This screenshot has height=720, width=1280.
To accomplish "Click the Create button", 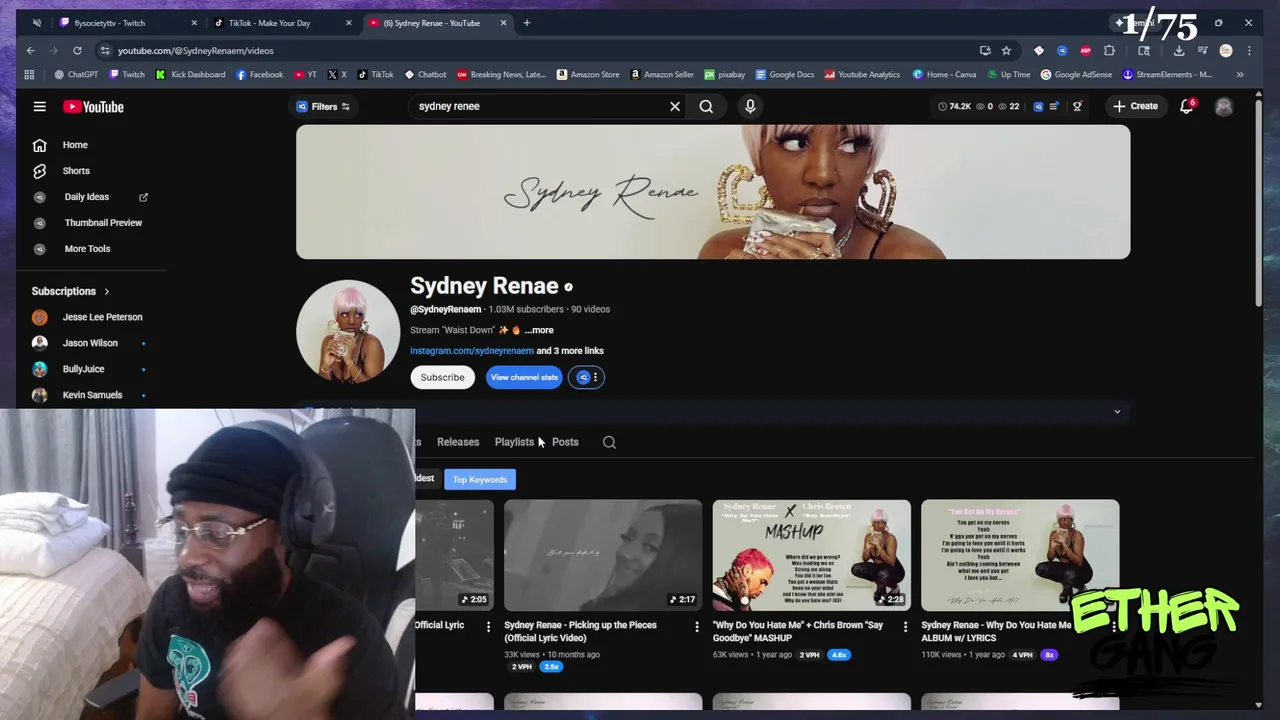I will 1135,106.
